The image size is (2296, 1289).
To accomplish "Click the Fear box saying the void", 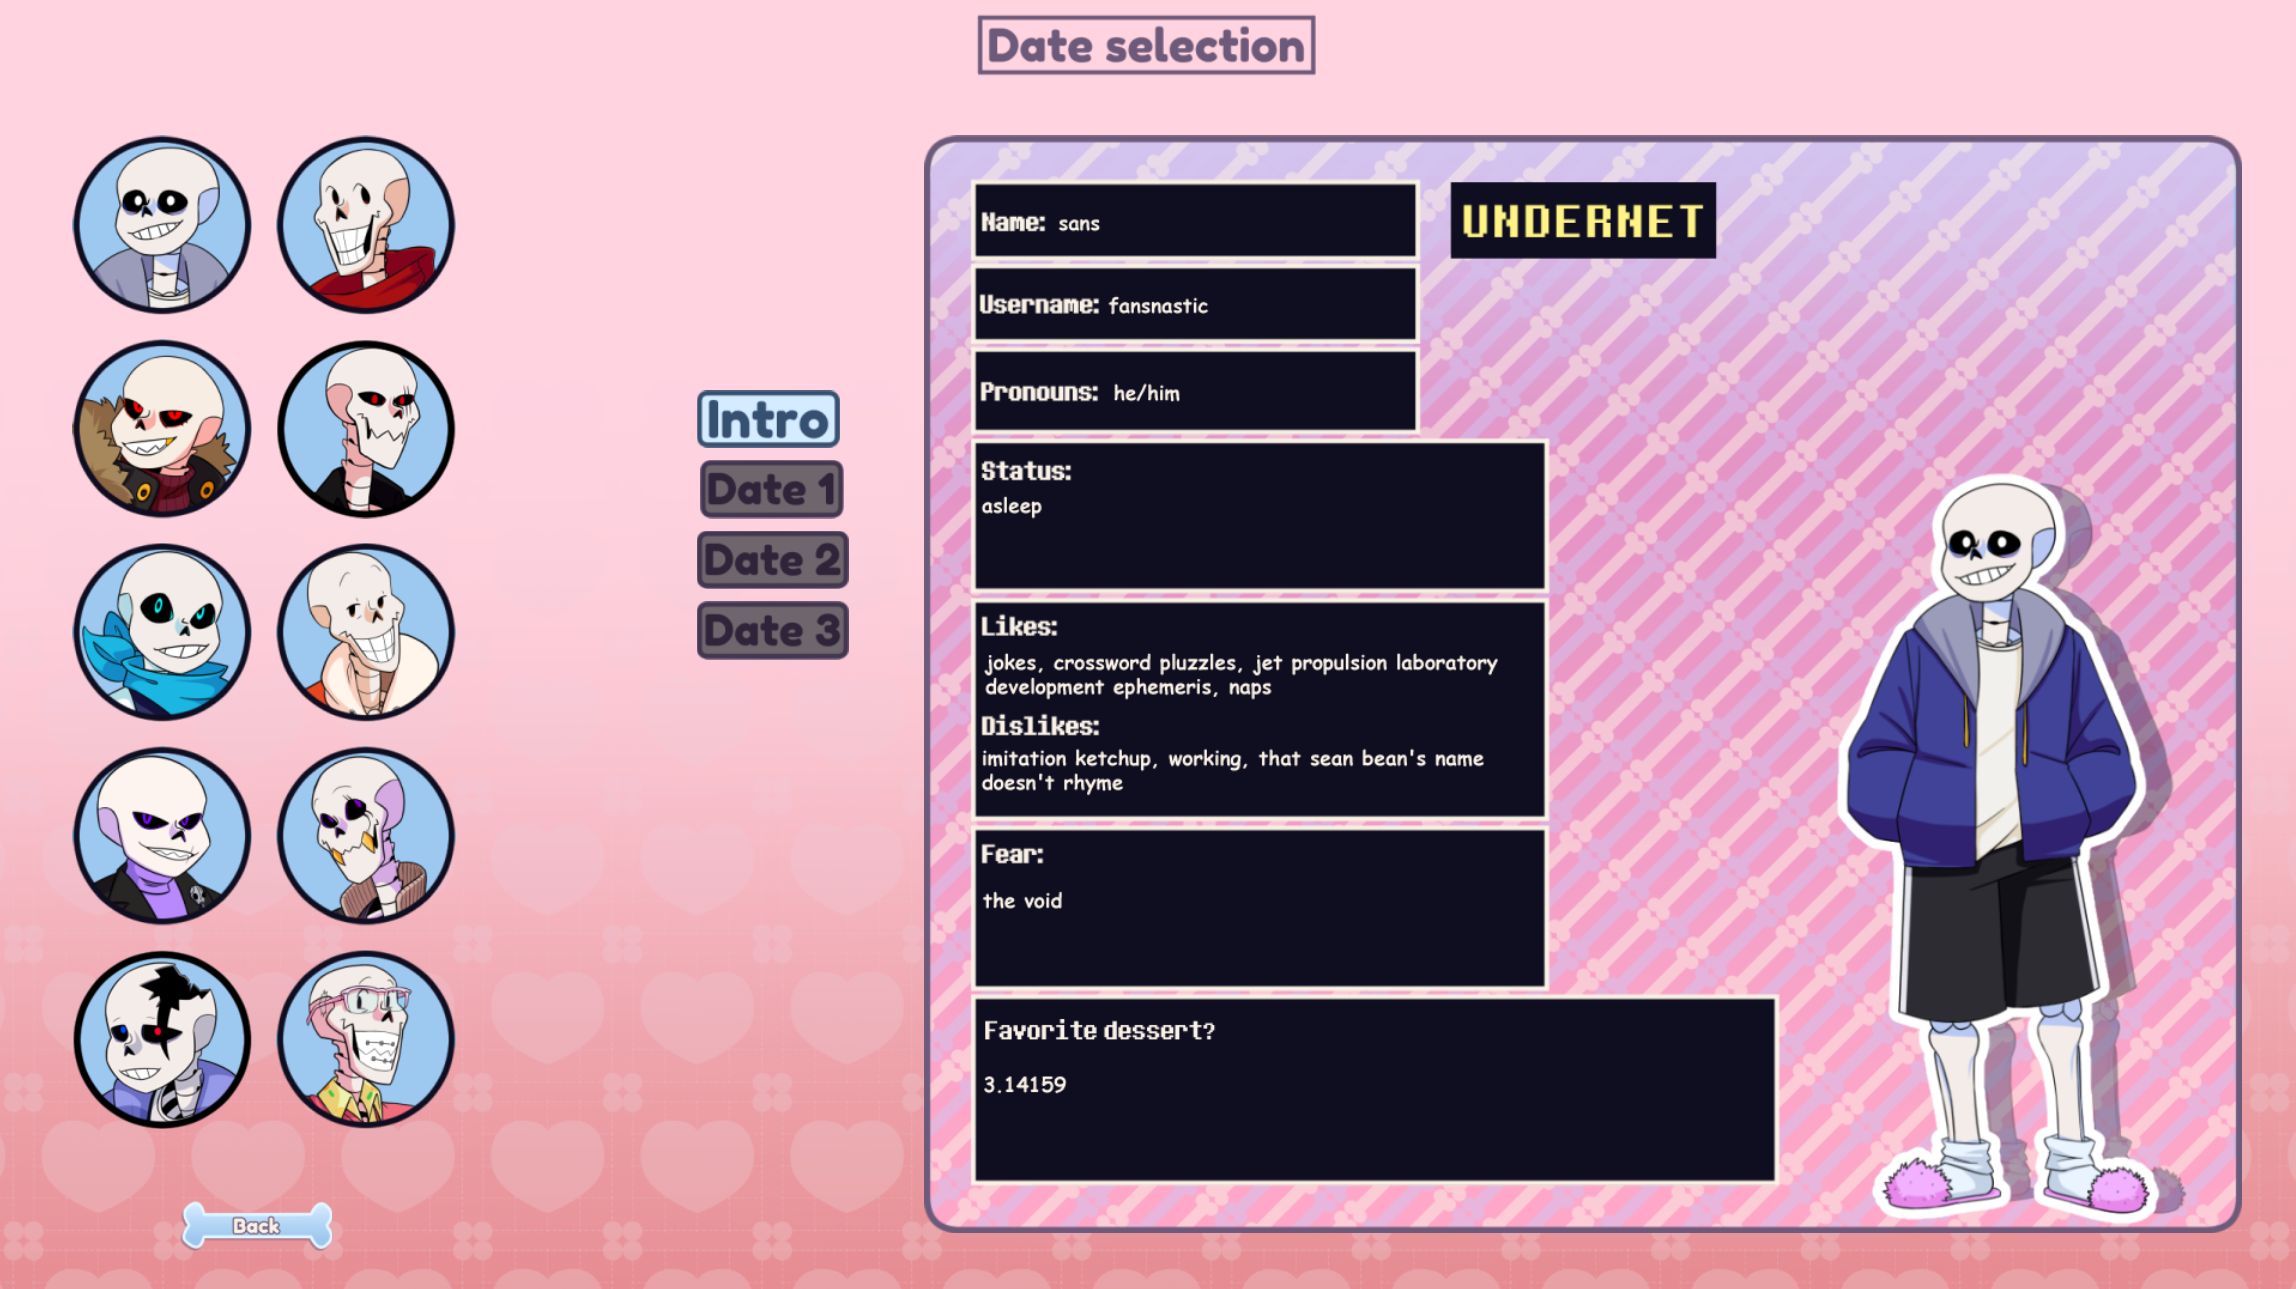I will (x=1260, y=908).
